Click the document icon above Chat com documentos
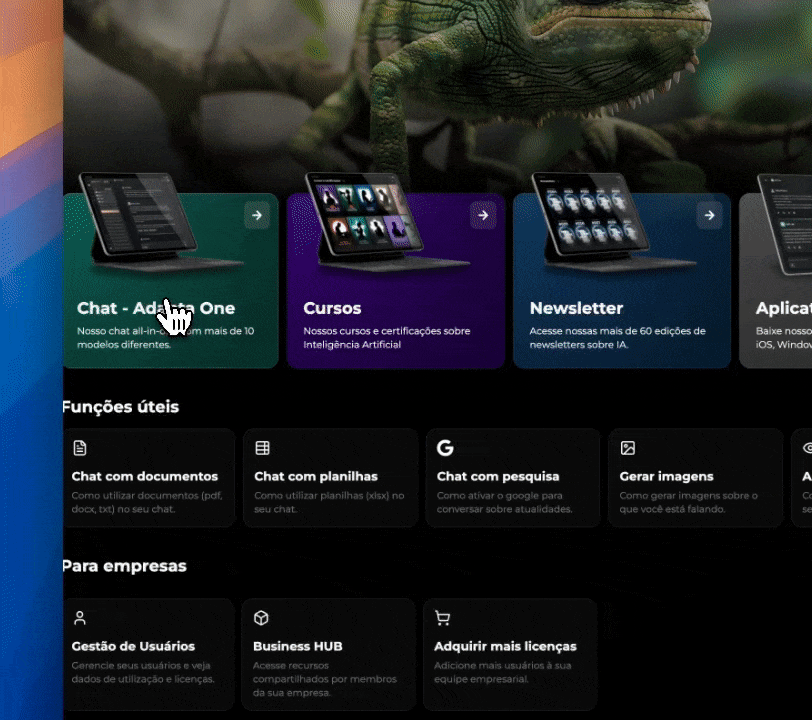 (x=80, y=448)
